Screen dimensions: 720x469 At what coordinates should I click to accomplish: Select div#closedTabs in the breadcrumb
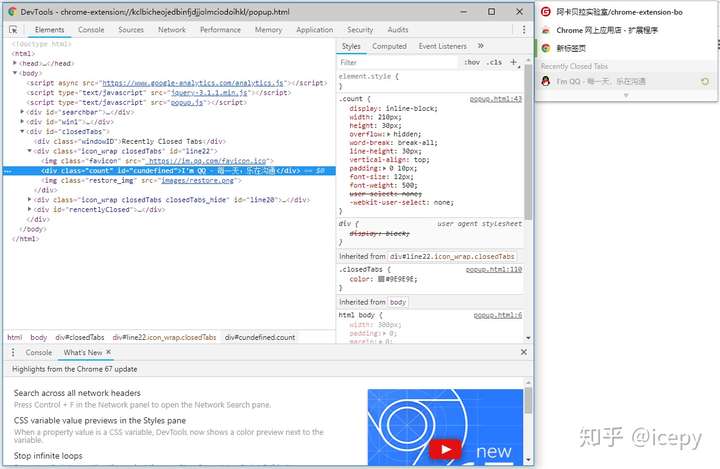coord(80,337)
